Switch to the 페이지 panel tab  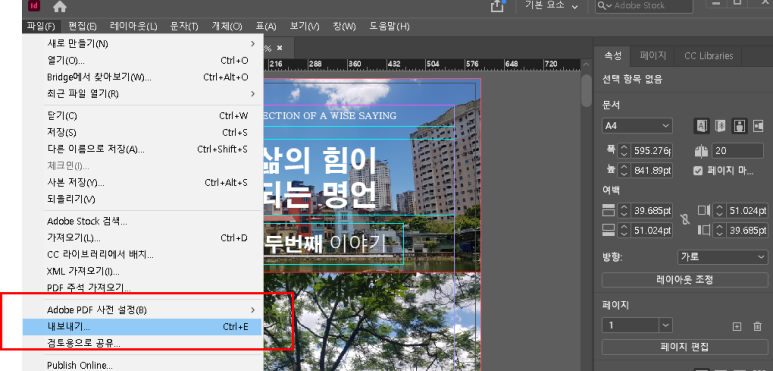click(x=653, y=56)
